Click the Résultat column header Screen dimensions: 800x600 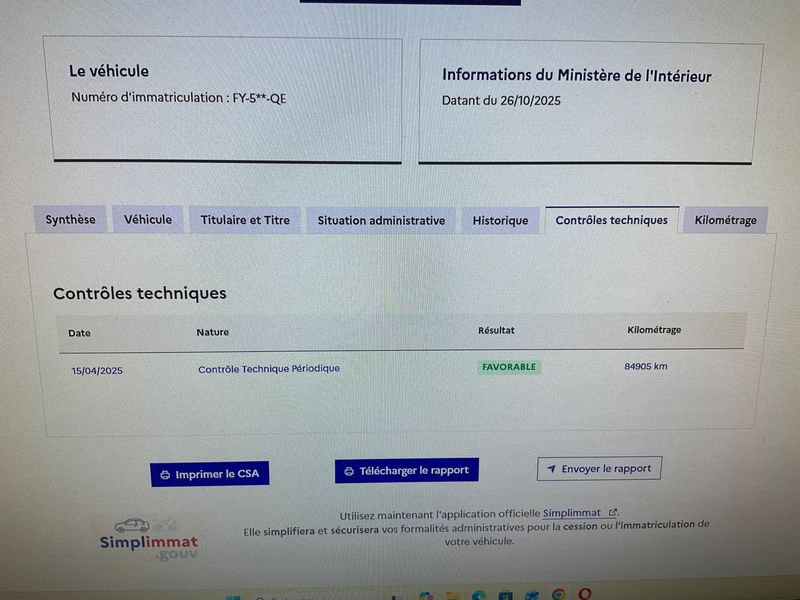(x=496, y=331)
